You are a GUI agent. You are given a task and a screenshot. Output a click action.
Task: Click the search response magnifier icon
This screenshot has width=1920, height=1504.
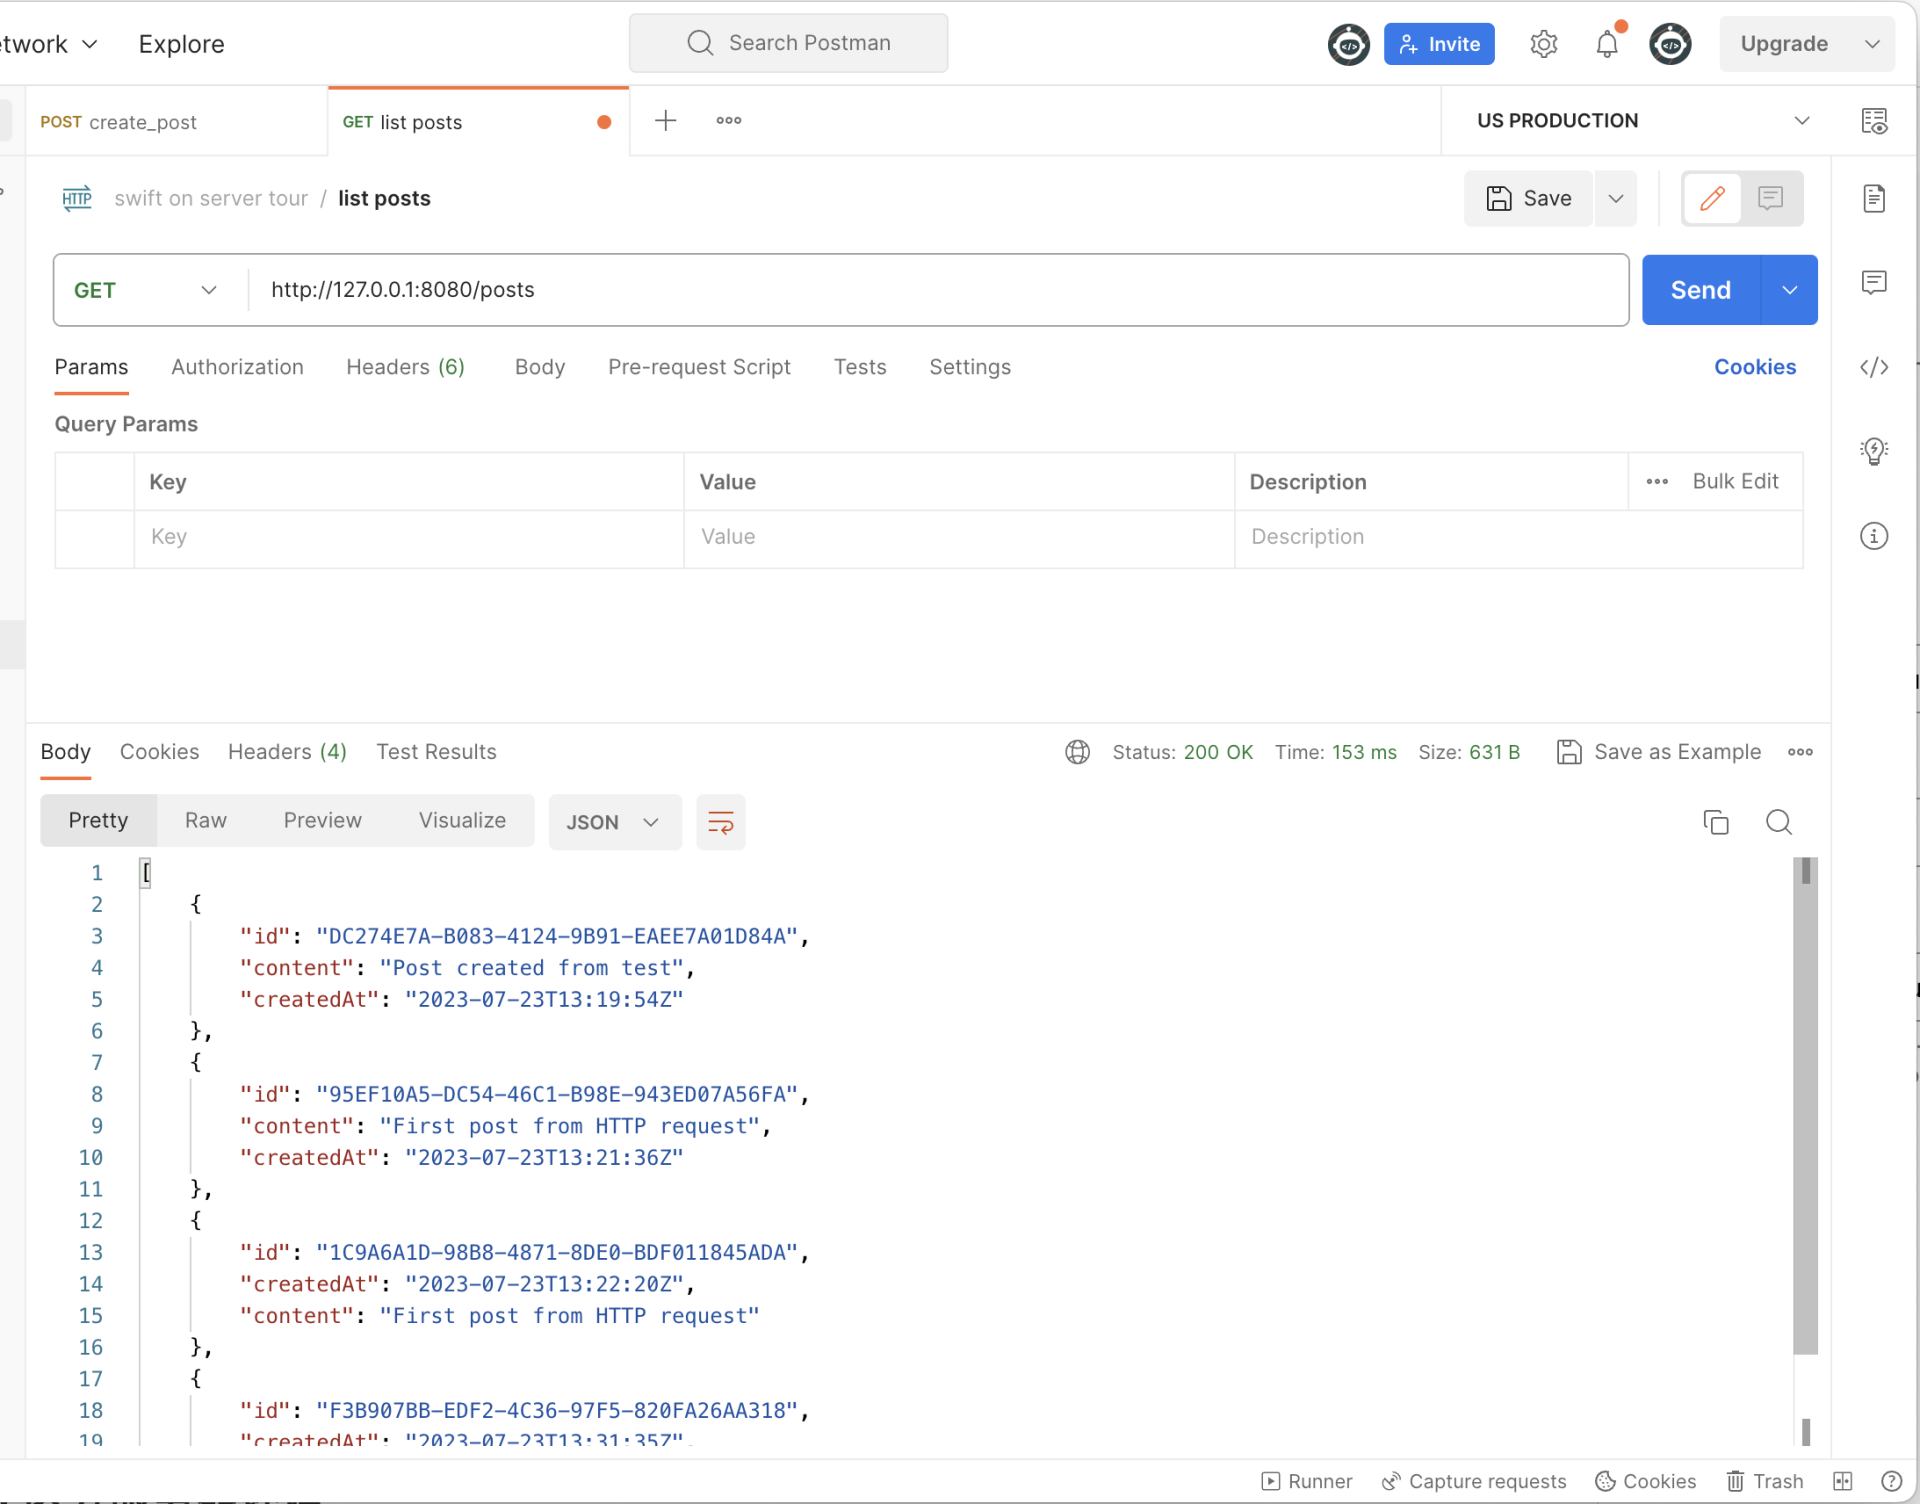(x=1779, y=822)
